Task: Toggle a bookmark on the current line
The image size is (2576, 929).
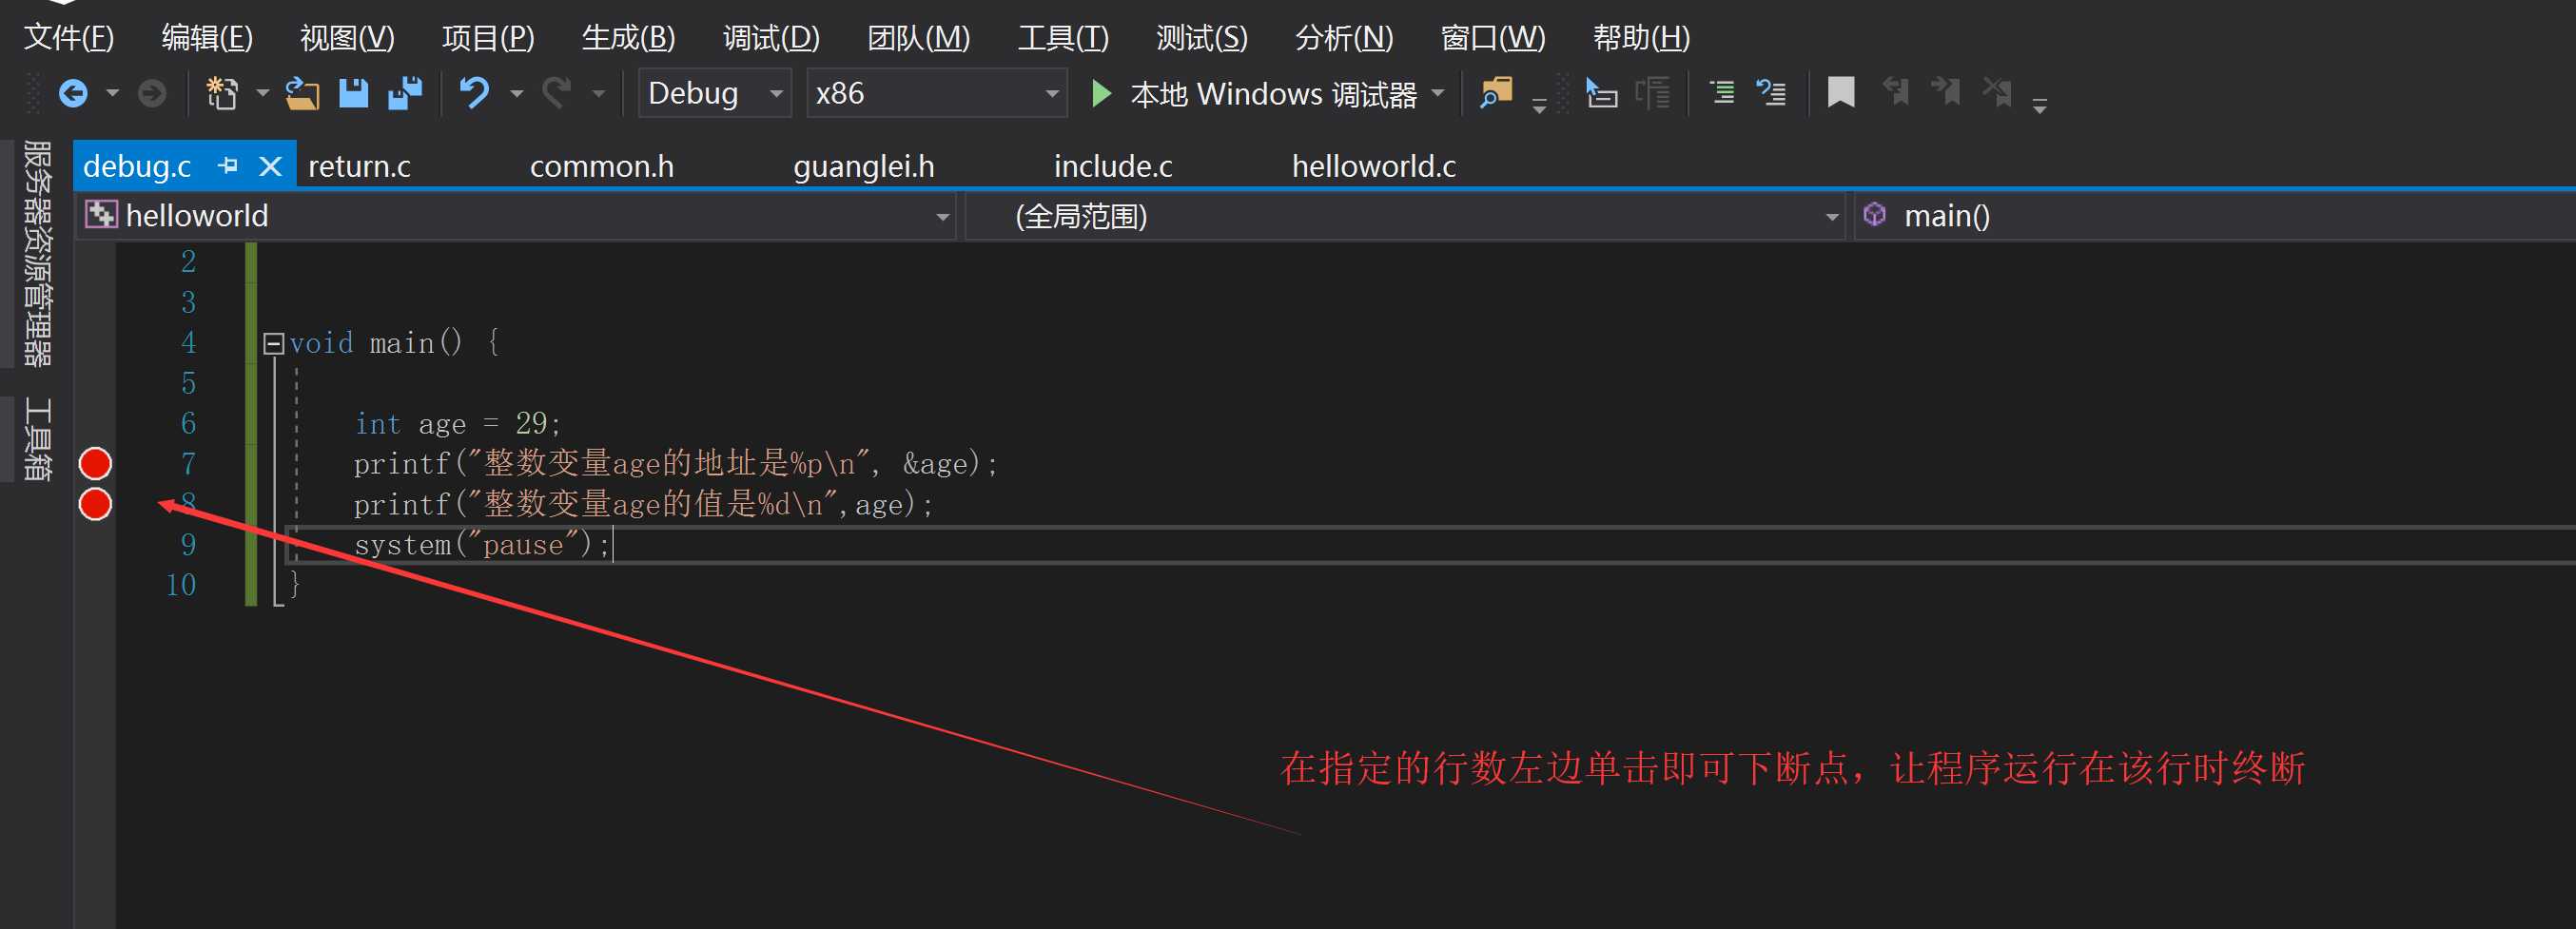Action: click(1841, 93)
